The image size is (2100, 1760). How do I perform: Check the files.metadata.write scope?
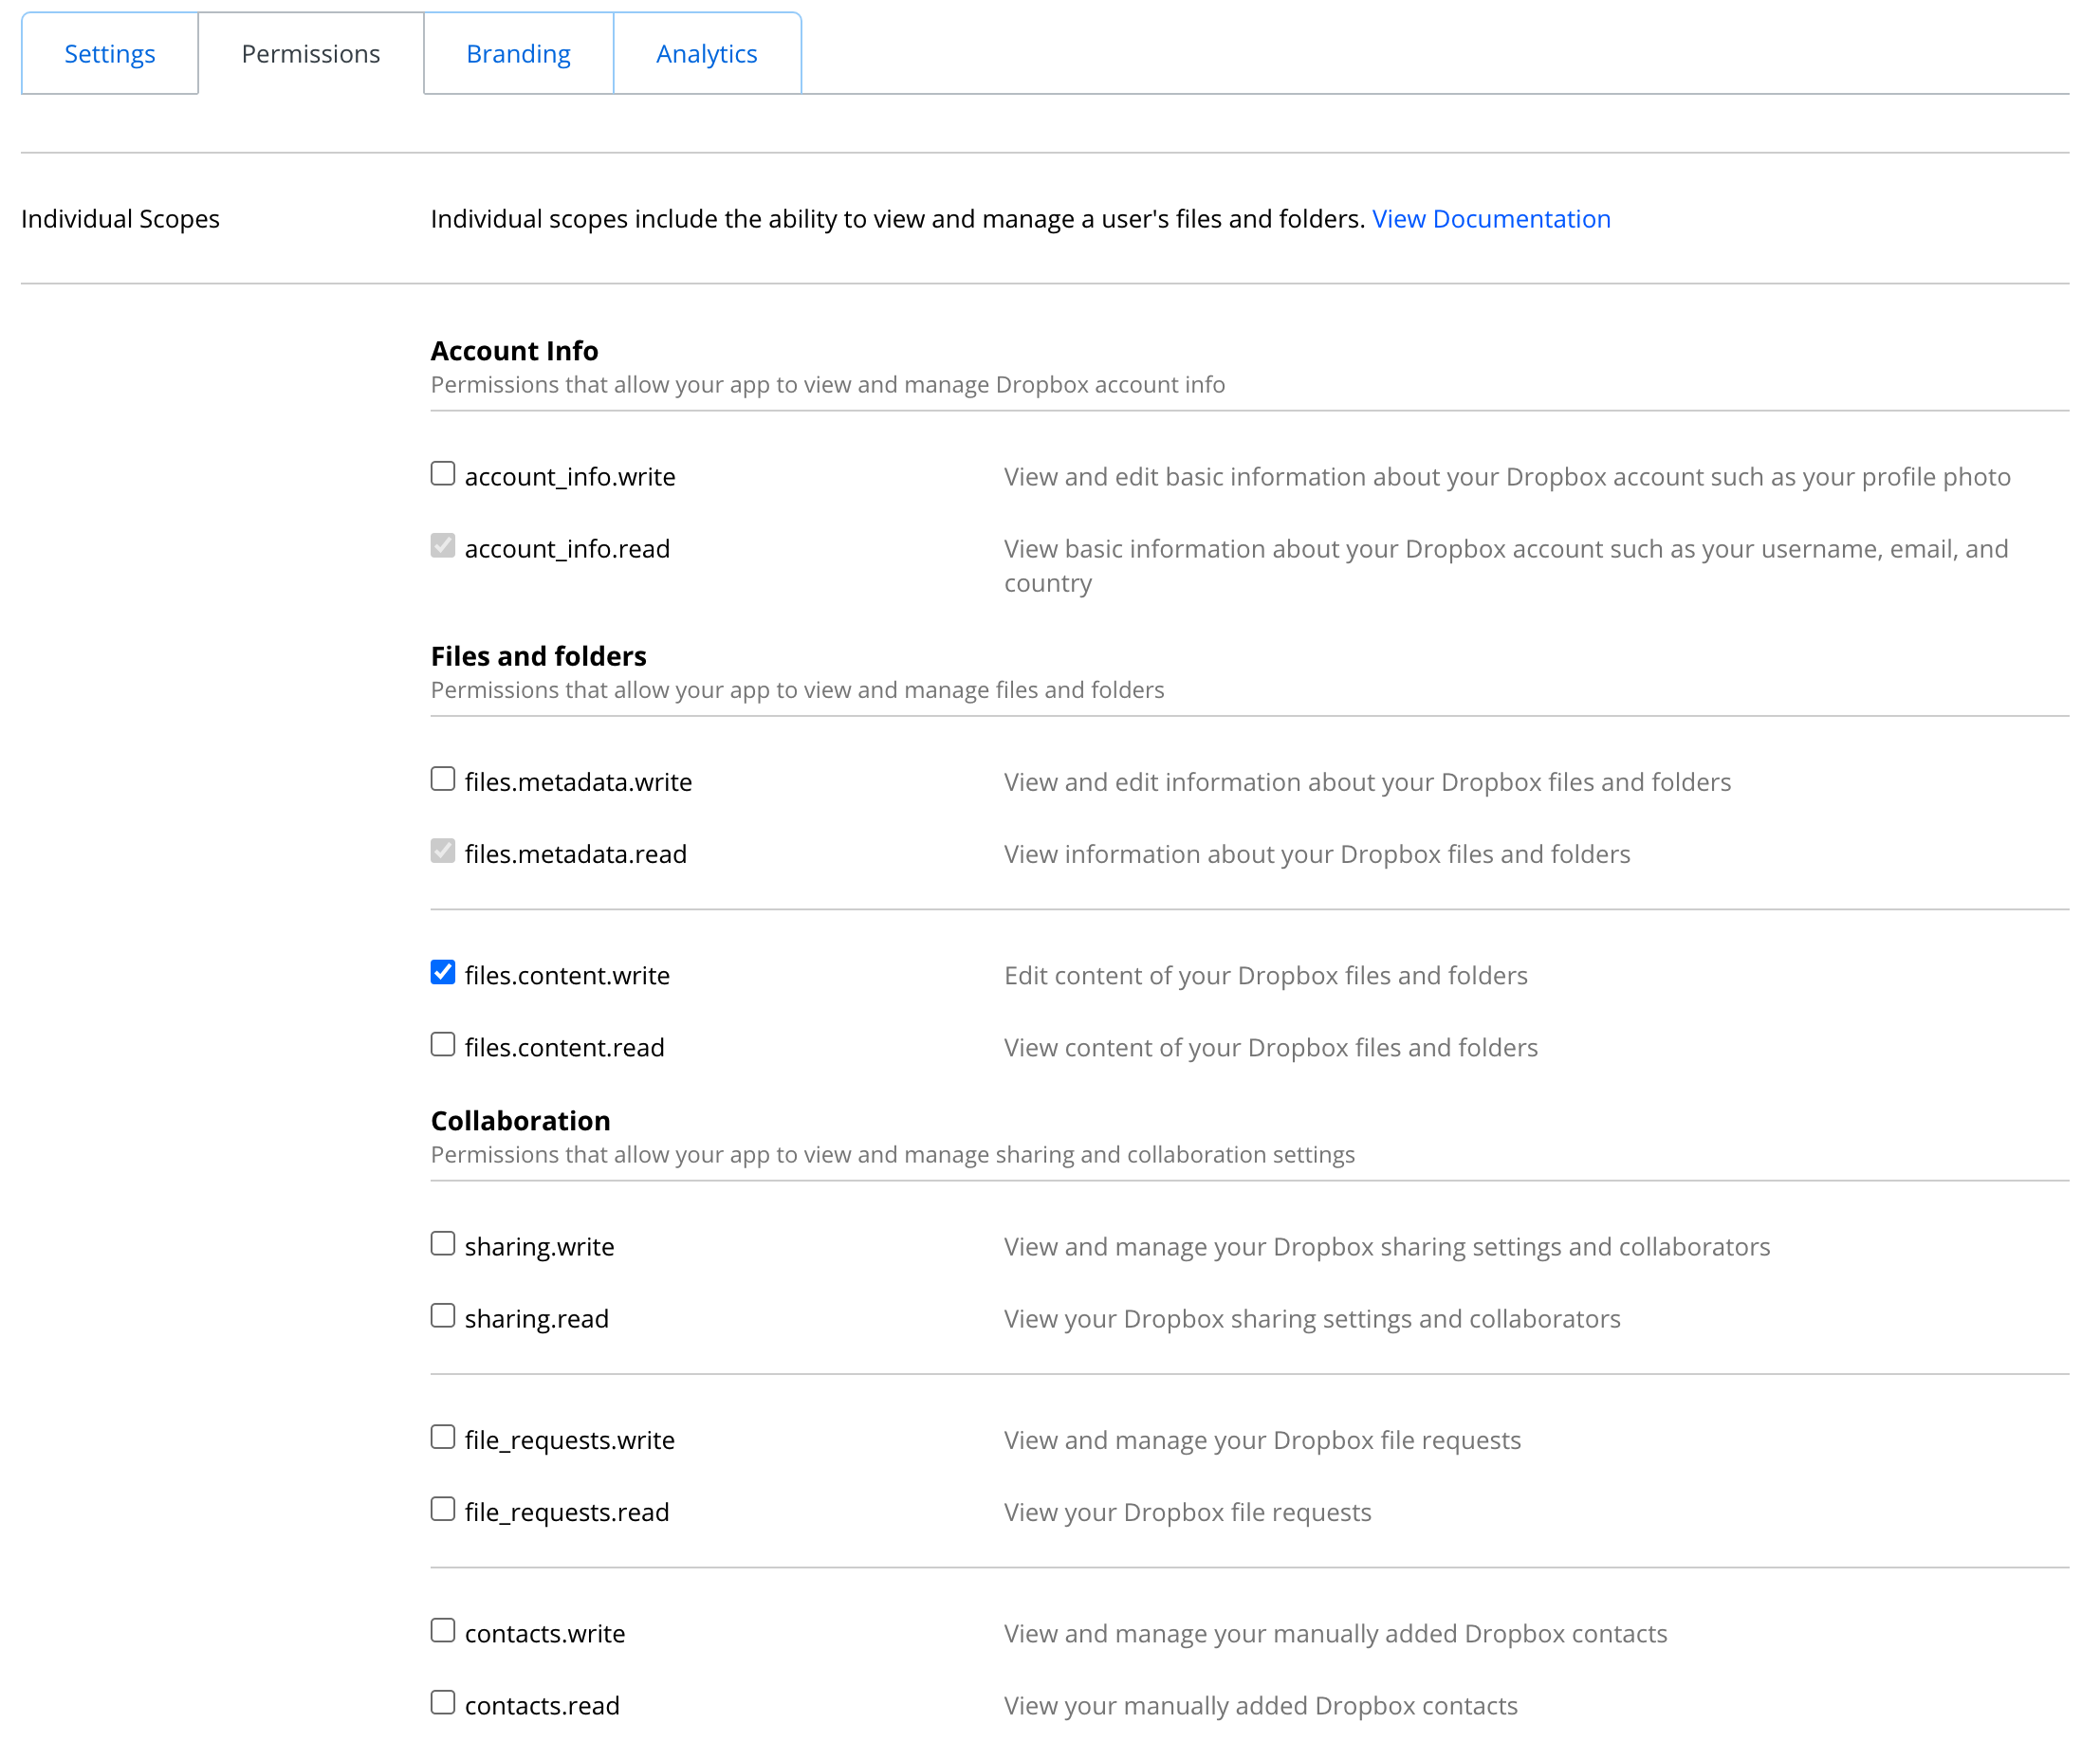click(x=443, y=778)
